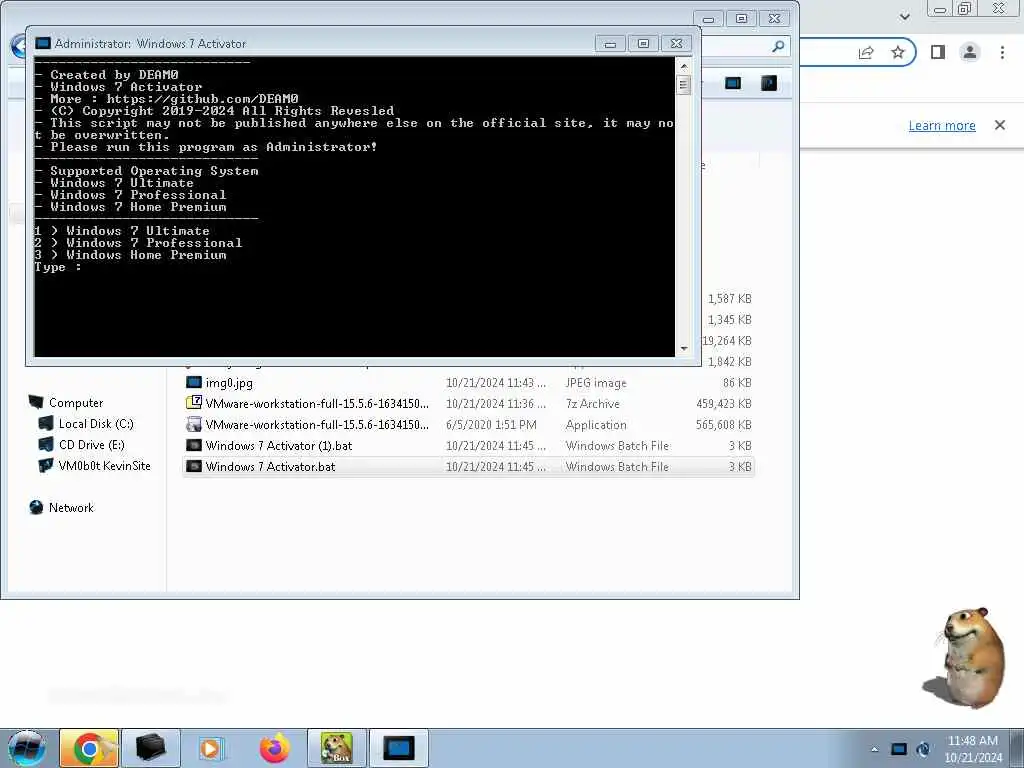Image resolution: width=1024 pixels, height=768 pixels.
Task: Open Chrome's three-dot menu
Action: (1002, 52)
